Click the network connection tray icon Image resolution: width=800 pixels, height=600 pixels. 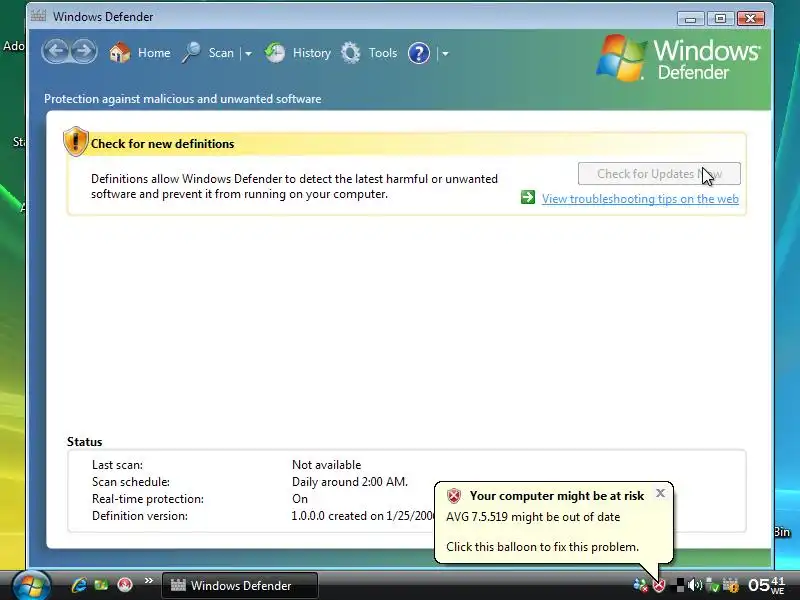pyautogui.click(x=712, y=585)
